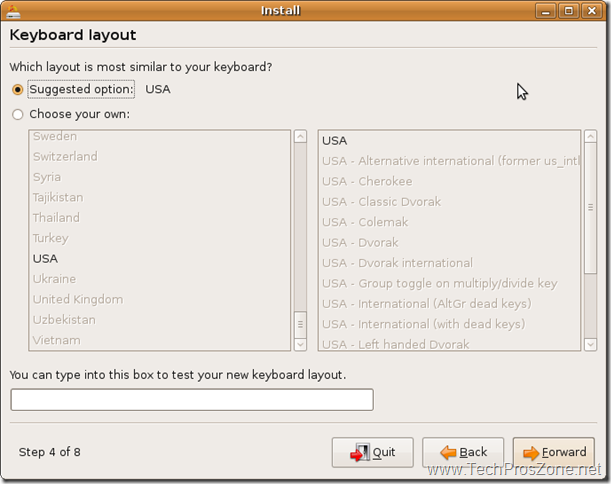
Task: Click the country list scrollbar thumb
Action: click(x=300, y=324)
